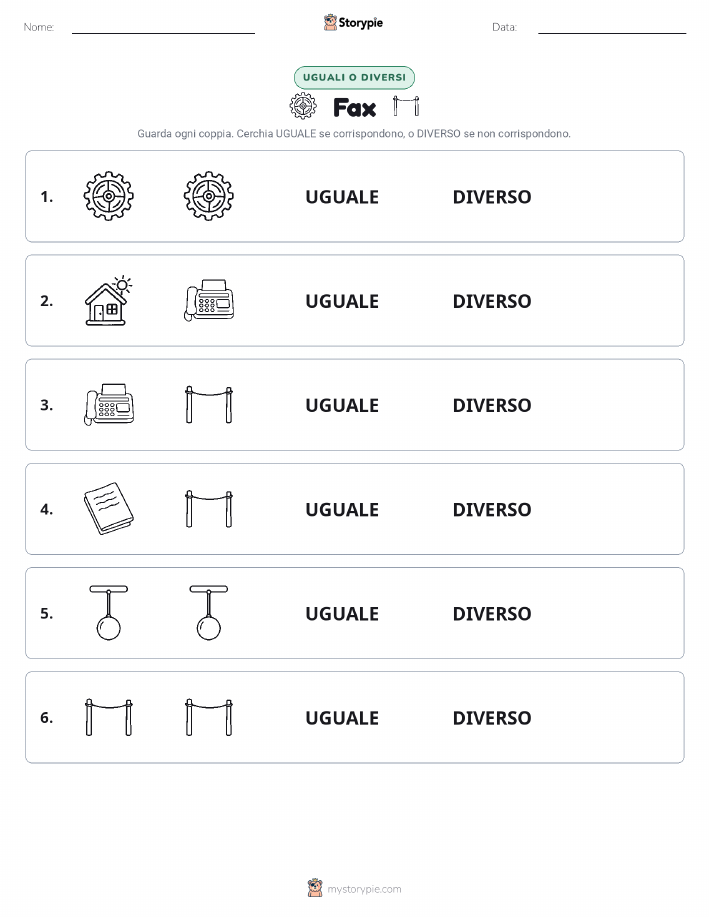Viewport: 709px width, 917px height.
Task: Select DIVERSO for row 4
Action: (x=492, y=509)
